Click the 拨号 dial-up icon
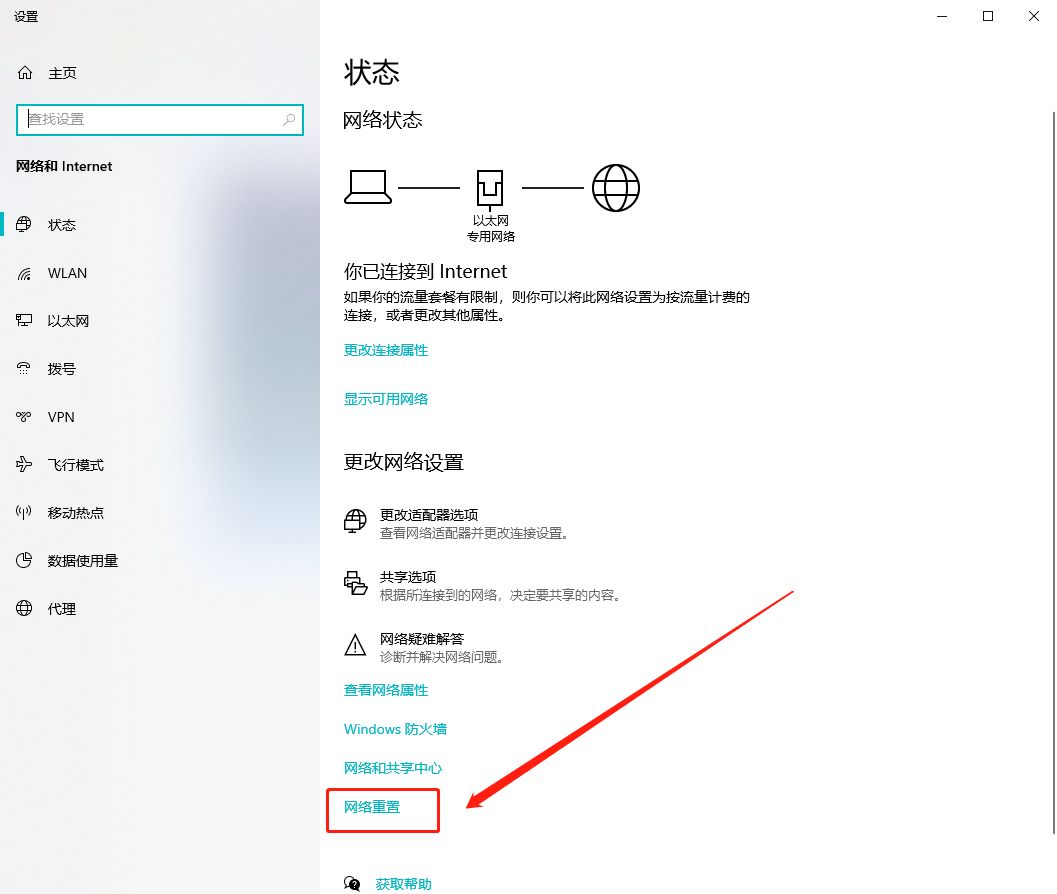The height and width of the screenshot is (894, 1057). (x=24, y=369)
